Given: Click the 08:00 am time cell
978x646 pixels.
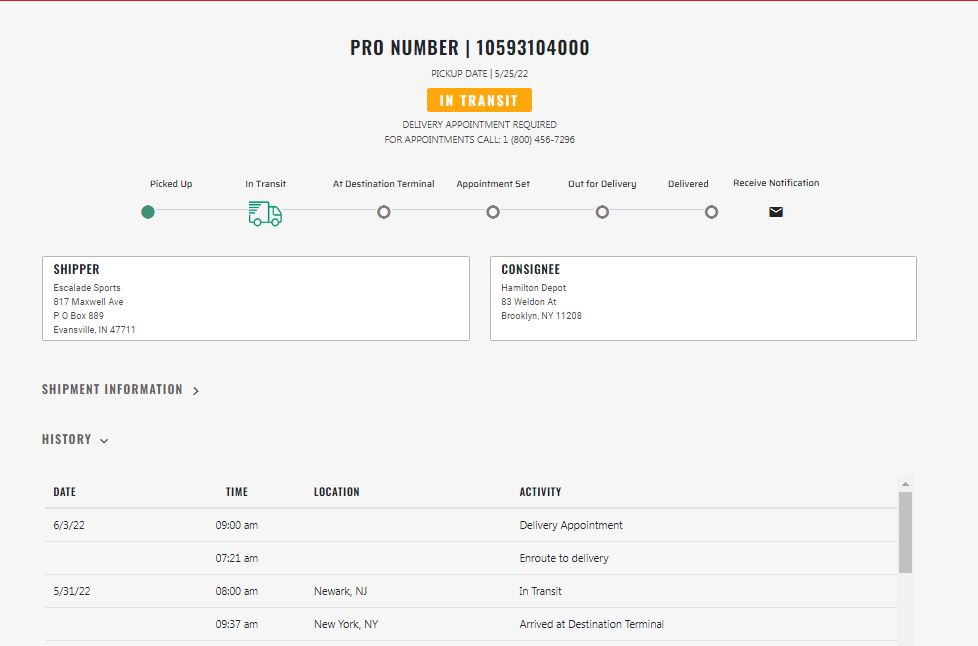Looking at the screenshot, I should [x=236, y=591].
